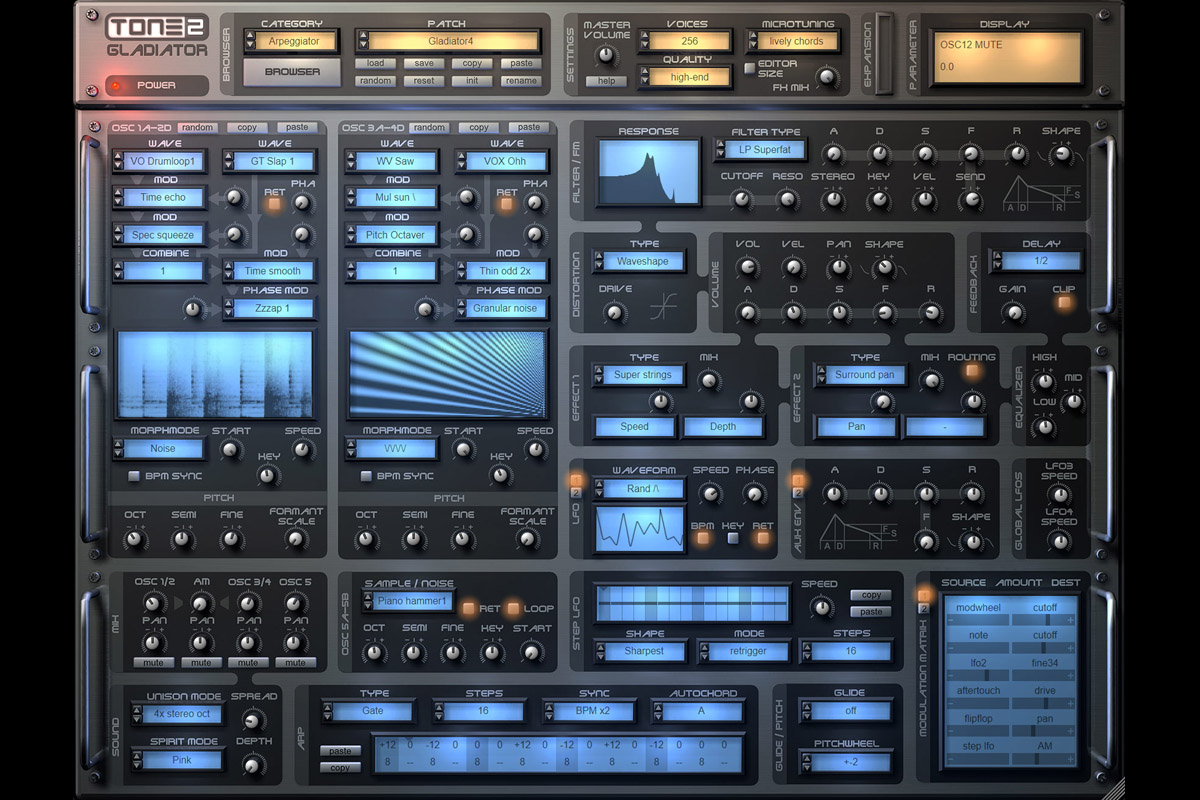Toggle the LFO BPM sync button
The image size is (1200, 800).
(x=704, y=538)
